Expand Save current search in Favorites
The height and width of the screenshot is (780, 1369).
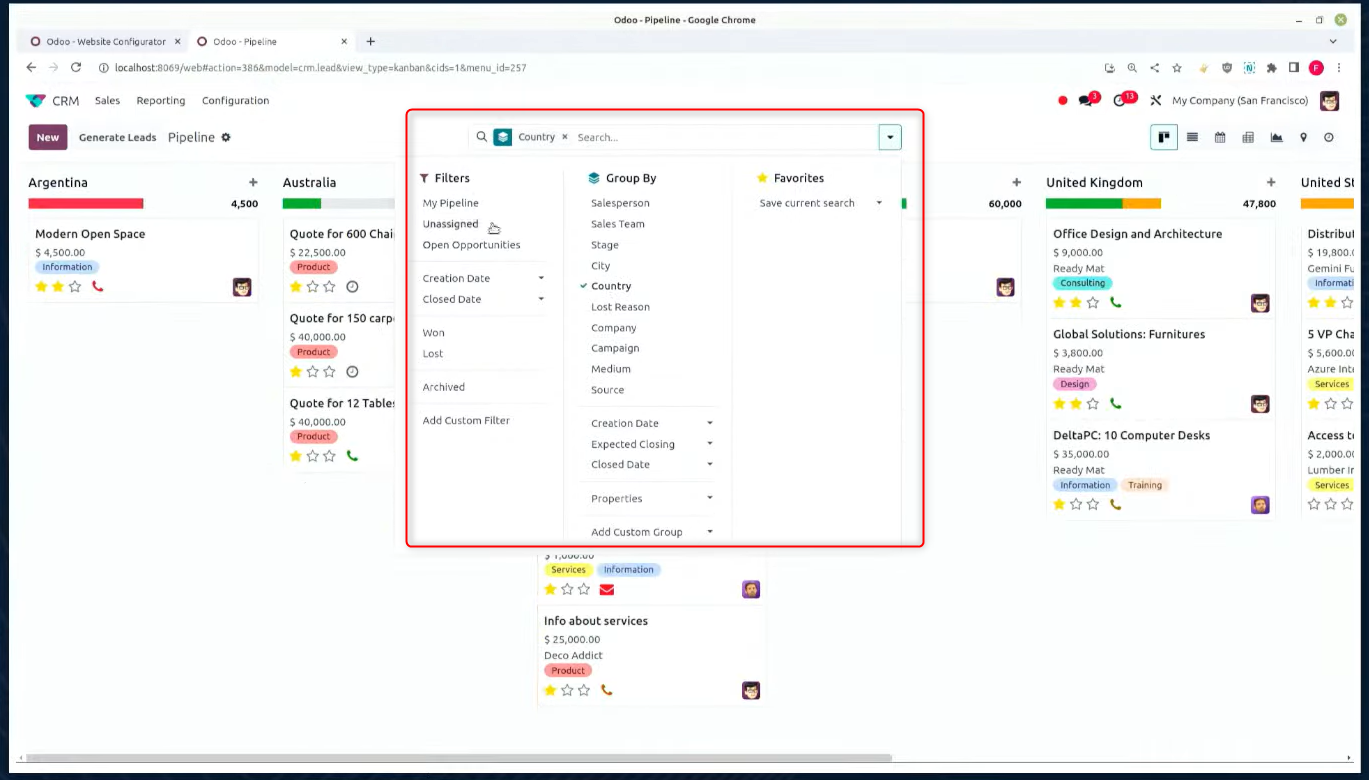(821, 203)
